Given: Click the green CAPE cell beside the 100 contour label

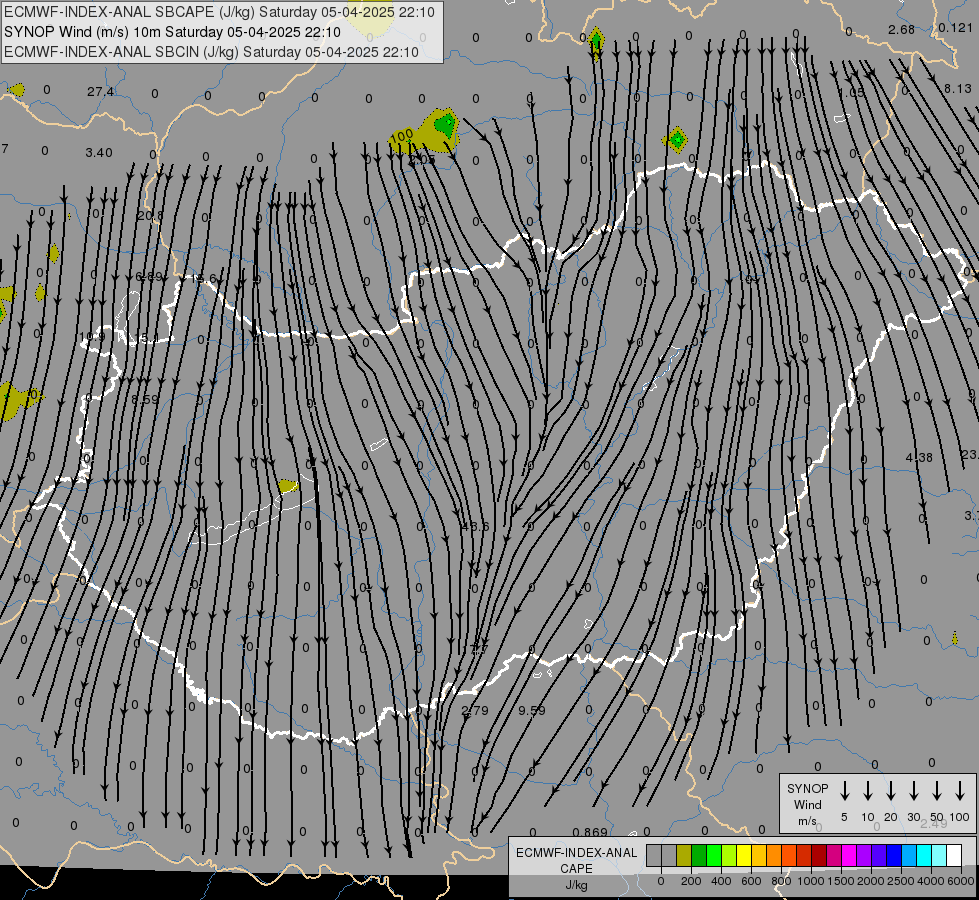Looking at the screenshot, I should [x=445, y=125].
